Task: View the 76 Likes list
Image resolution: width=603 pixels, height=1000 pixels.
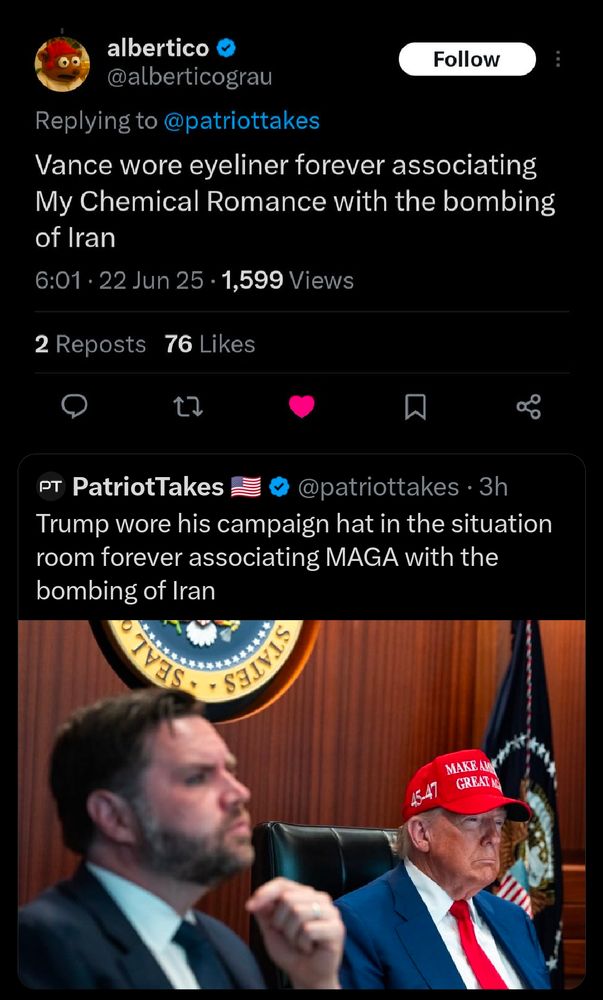Action: pos(210,344)
